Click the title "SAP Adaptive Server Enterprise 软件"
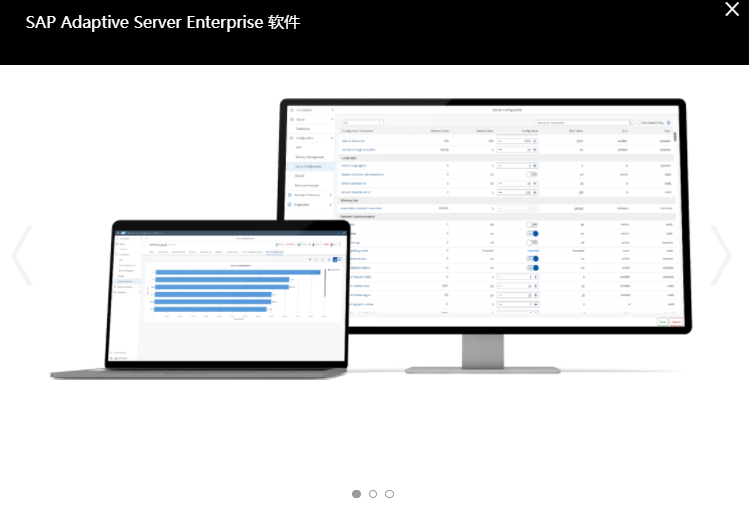 tap(163, 22)
